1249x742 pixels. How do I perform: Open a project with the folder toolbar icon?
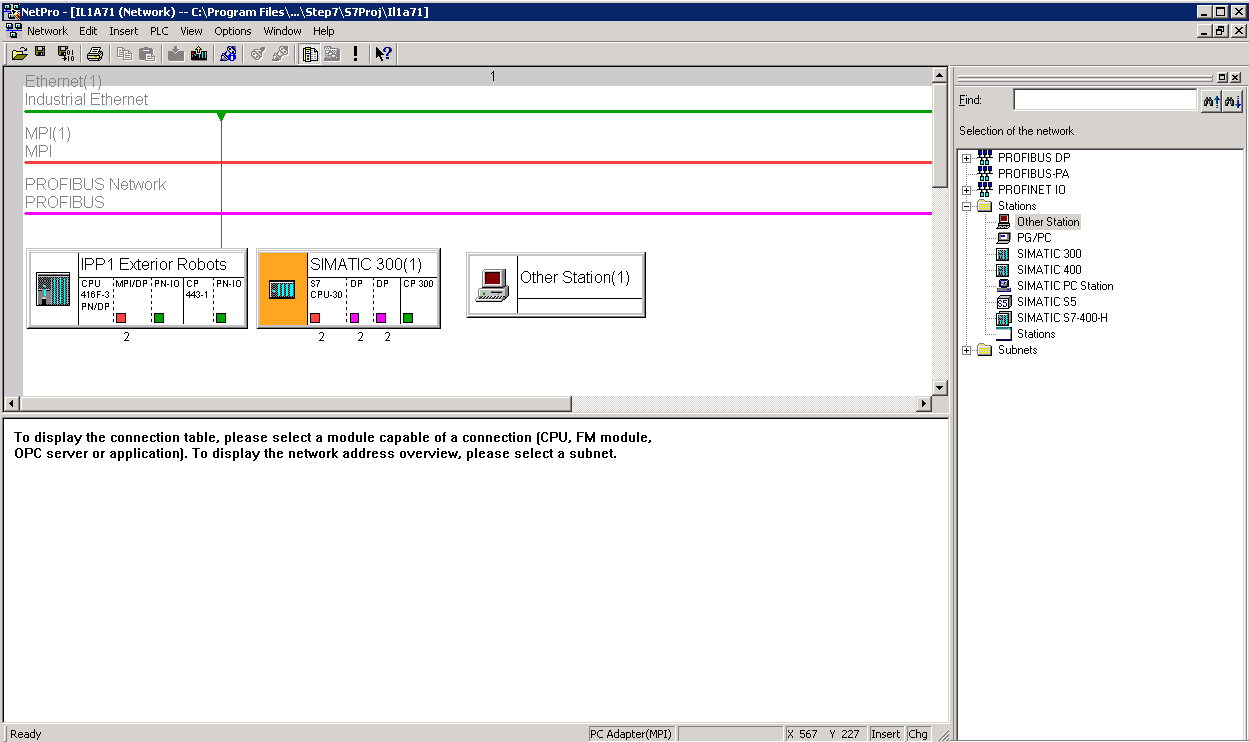coord(19,53)
